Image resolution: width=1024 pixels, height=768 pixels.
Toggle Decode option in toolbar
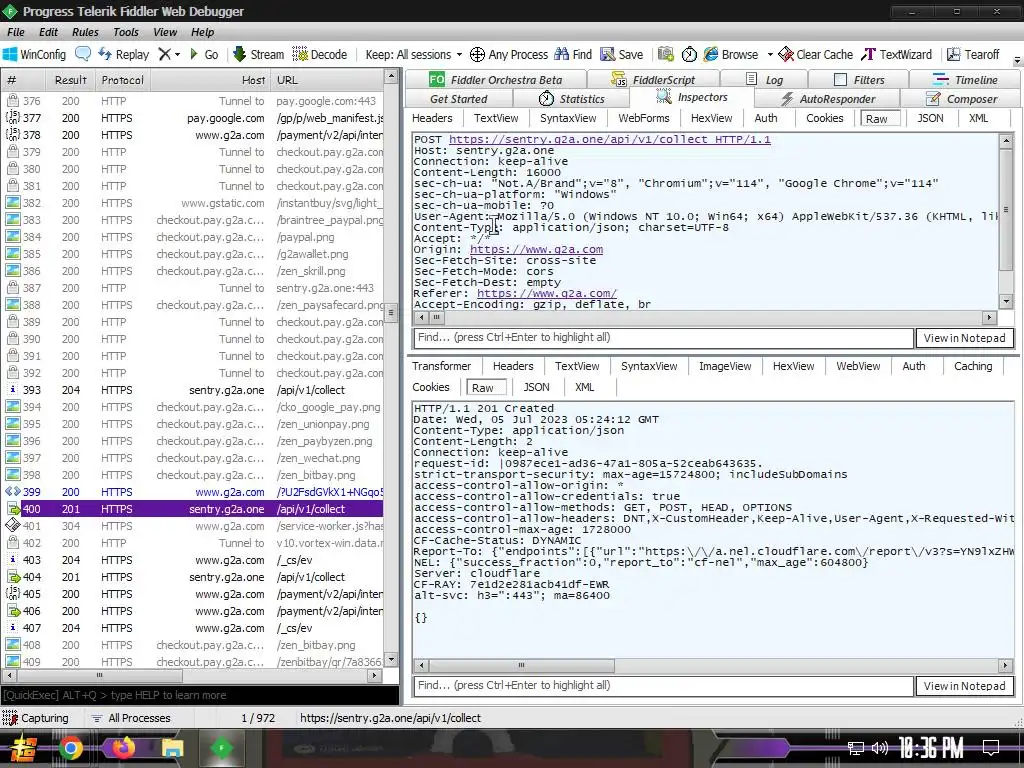[x=320, y=54]
